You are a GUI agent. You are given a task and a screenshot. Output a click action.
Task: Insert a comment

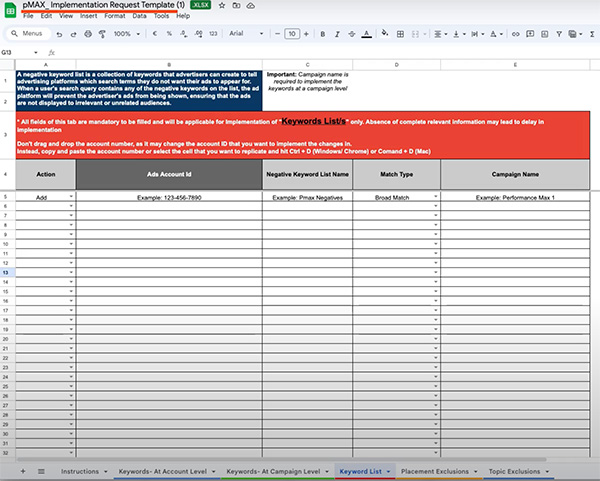point(530,34)
